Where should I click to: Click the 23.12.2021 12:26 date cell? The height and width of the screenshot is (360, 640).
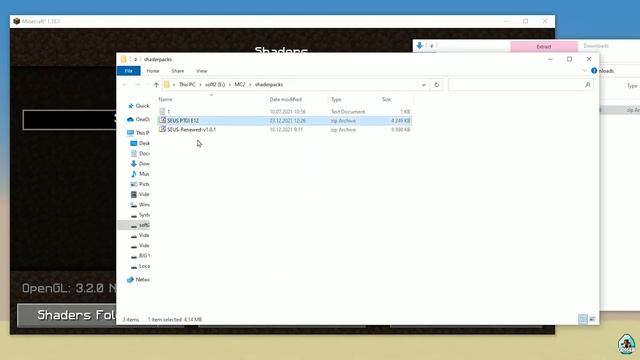click(287, 120)
